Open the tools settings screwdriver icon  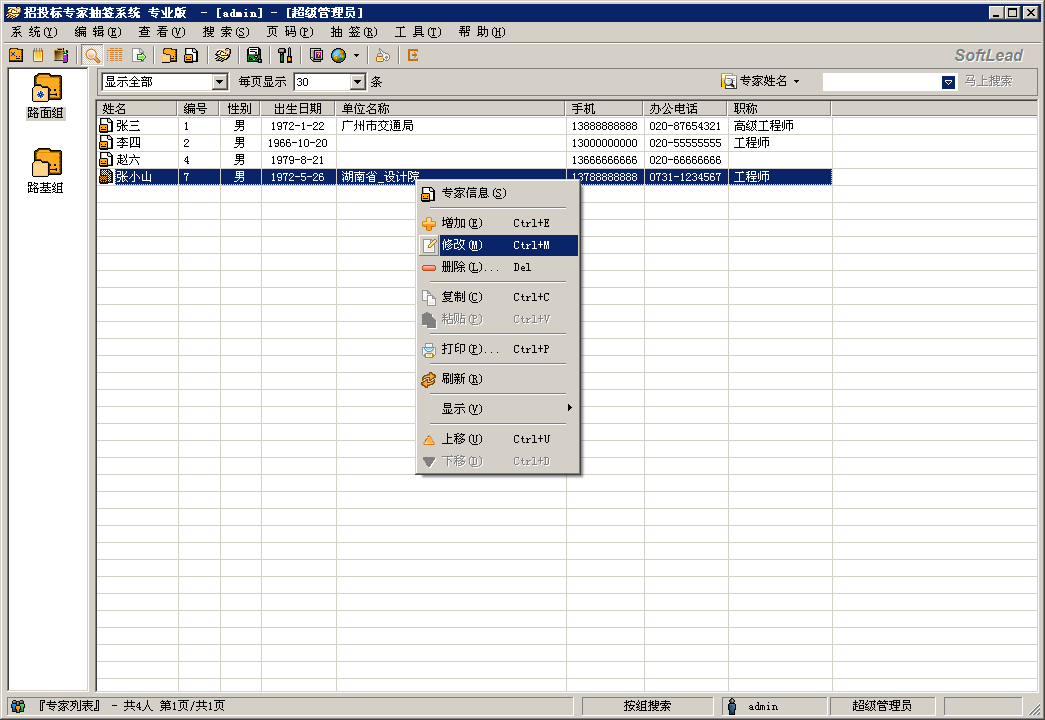(285, 55)
